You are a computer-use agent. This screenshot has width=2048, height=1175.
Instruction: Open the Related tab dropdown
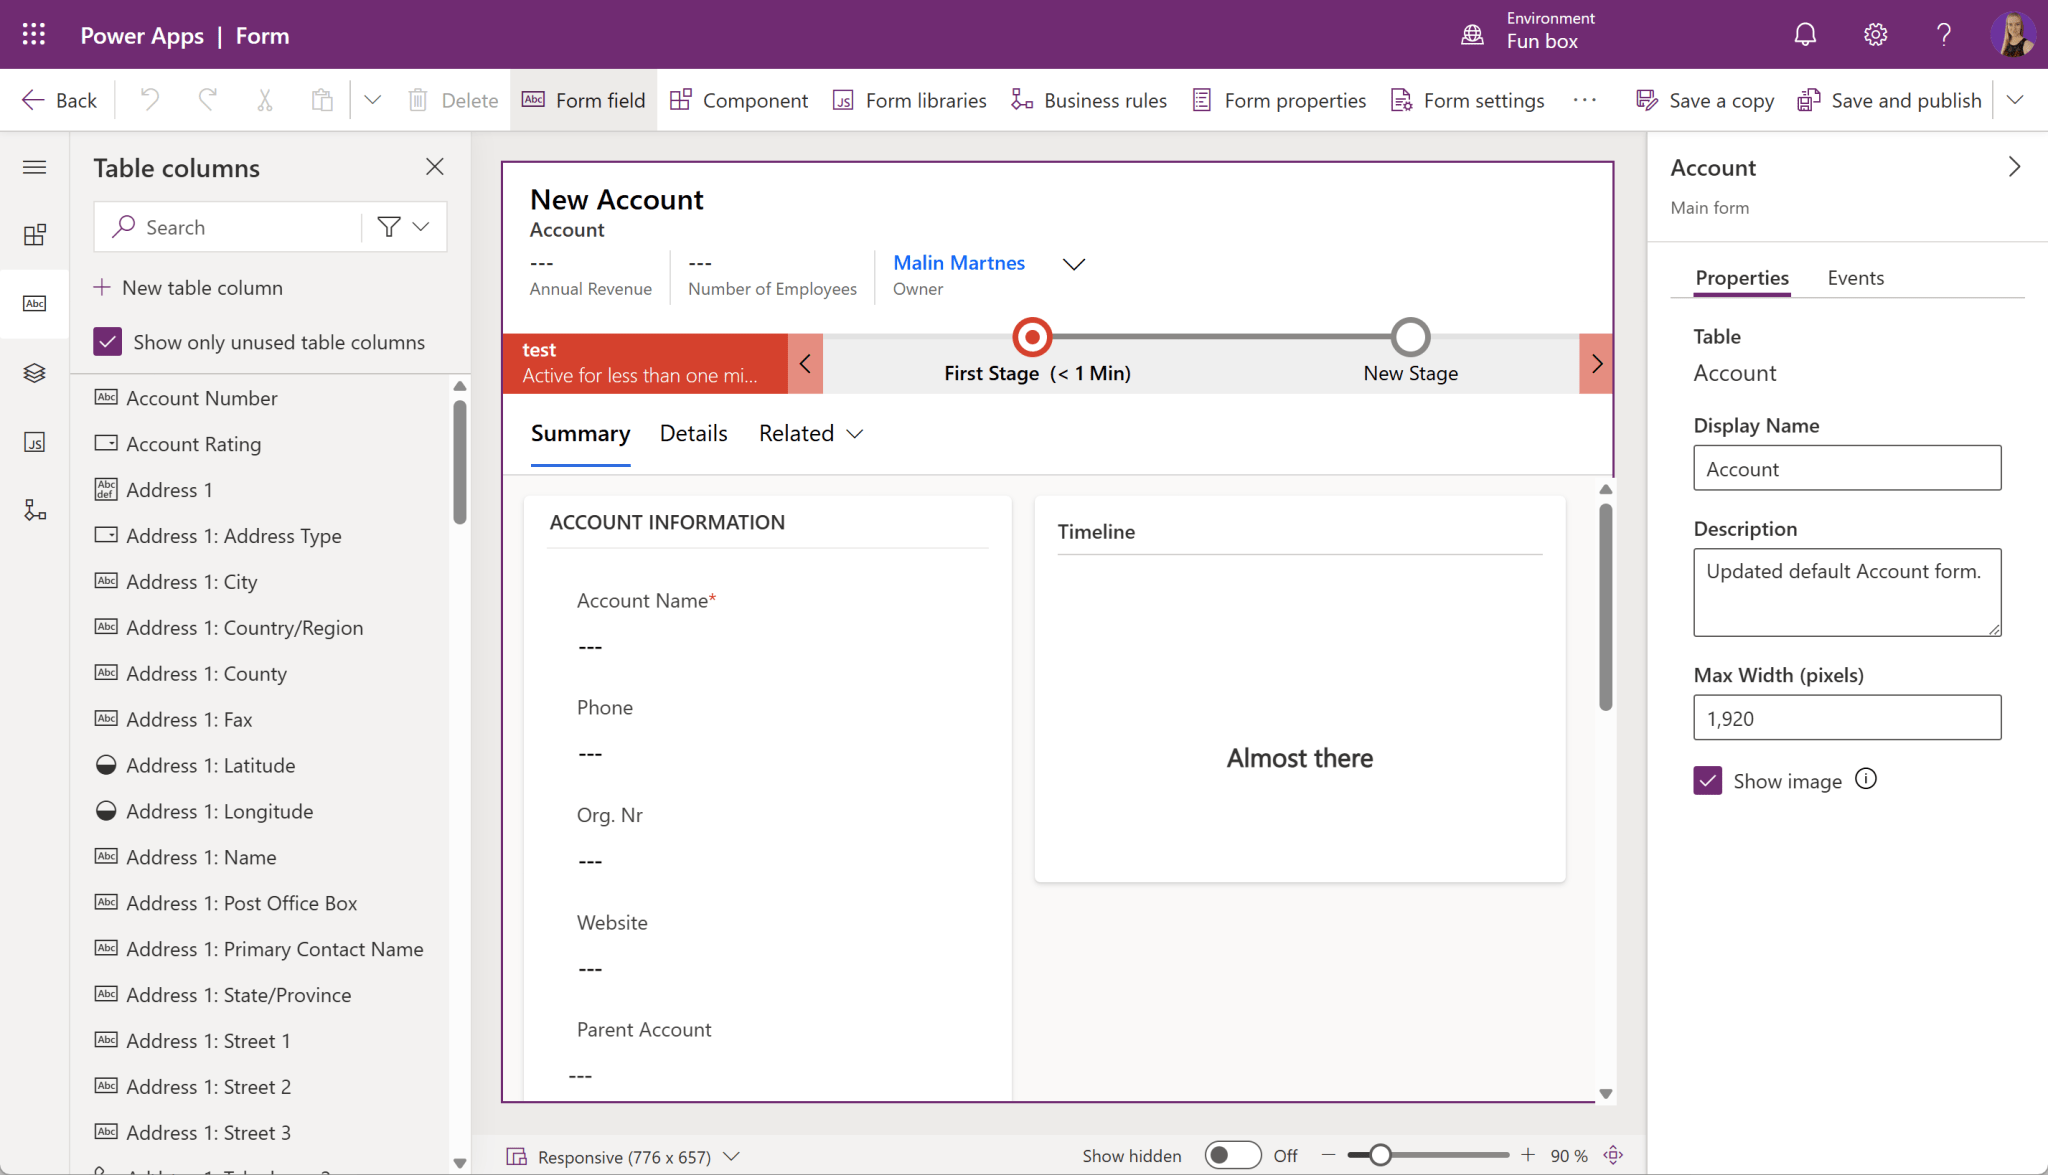[x=811, y=433]
